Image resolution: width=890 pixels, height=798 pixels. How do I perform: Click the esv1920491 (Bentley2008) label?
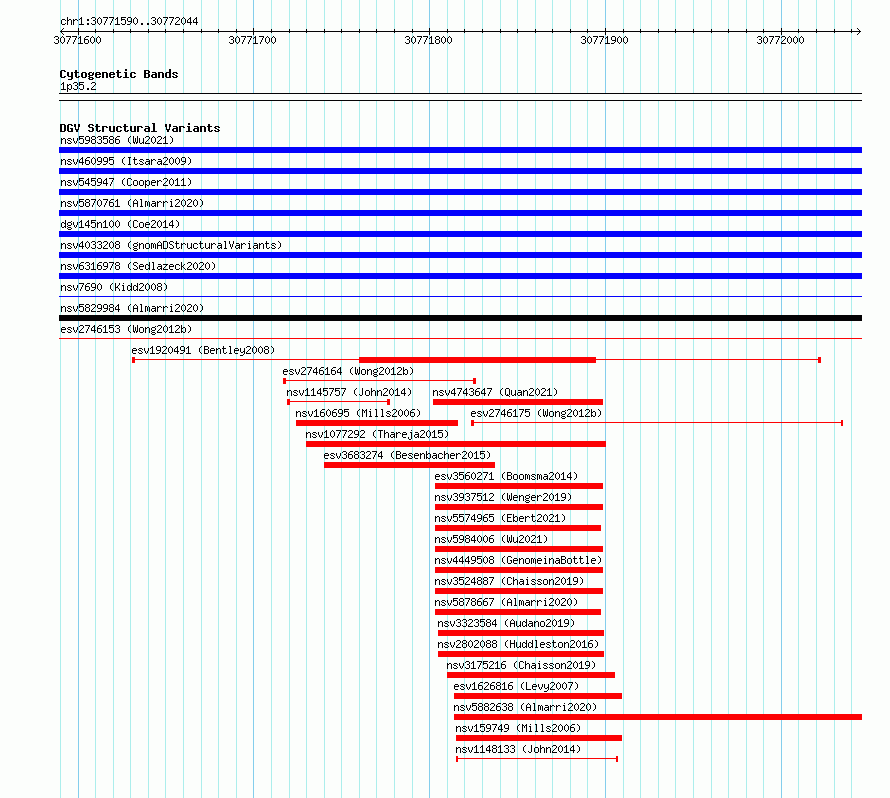pyautogui.click(x=203, y=350)
